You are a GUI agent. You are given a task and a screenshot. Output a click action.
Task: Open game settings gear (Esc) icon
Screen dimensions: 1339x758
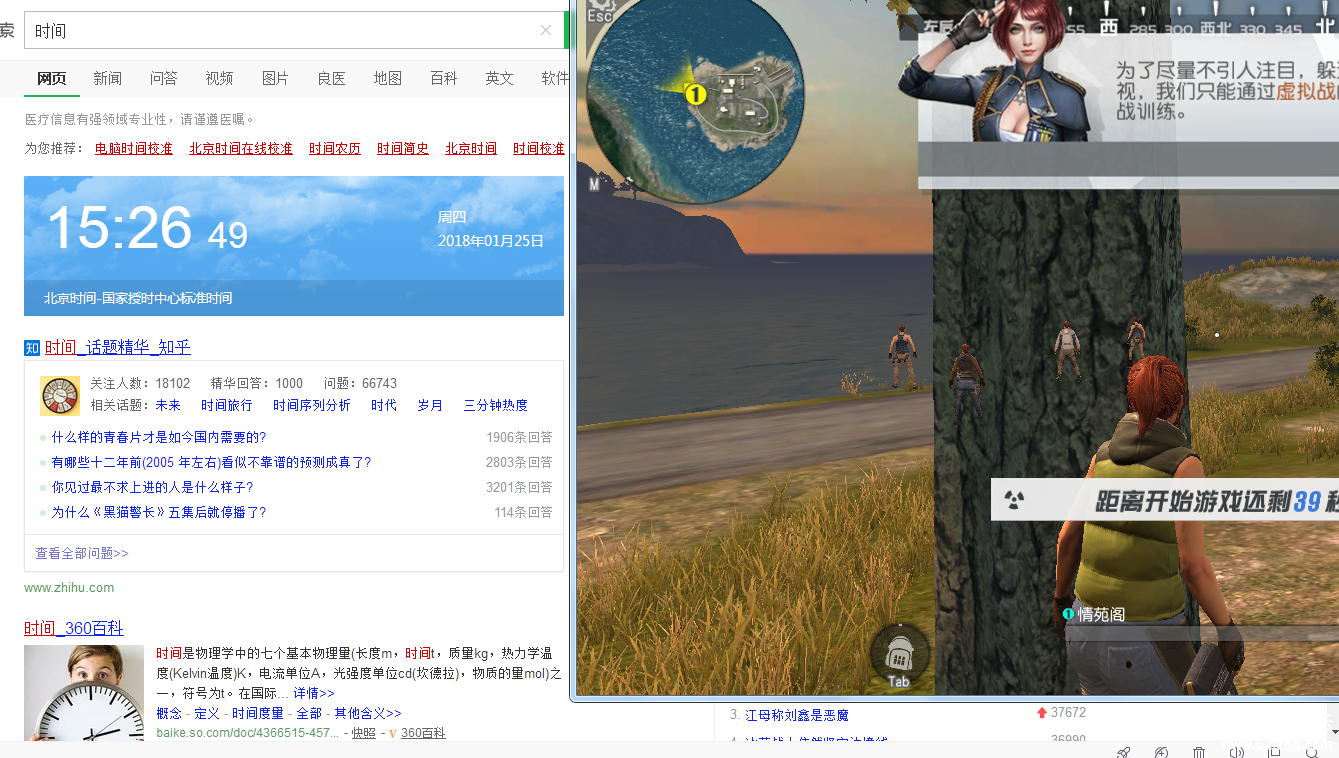(x=600, y=11)
